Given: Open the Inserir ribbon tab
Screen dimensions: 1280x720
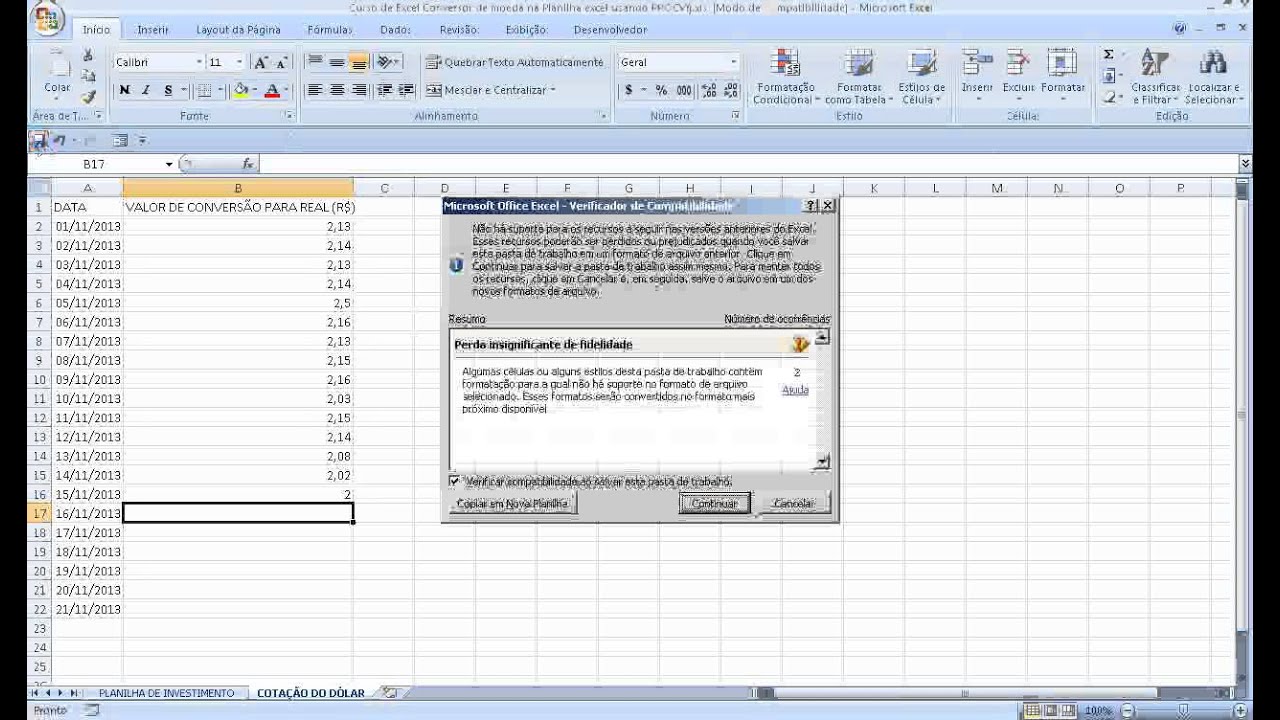Looking at the screenshot, I should pos(153,30).
